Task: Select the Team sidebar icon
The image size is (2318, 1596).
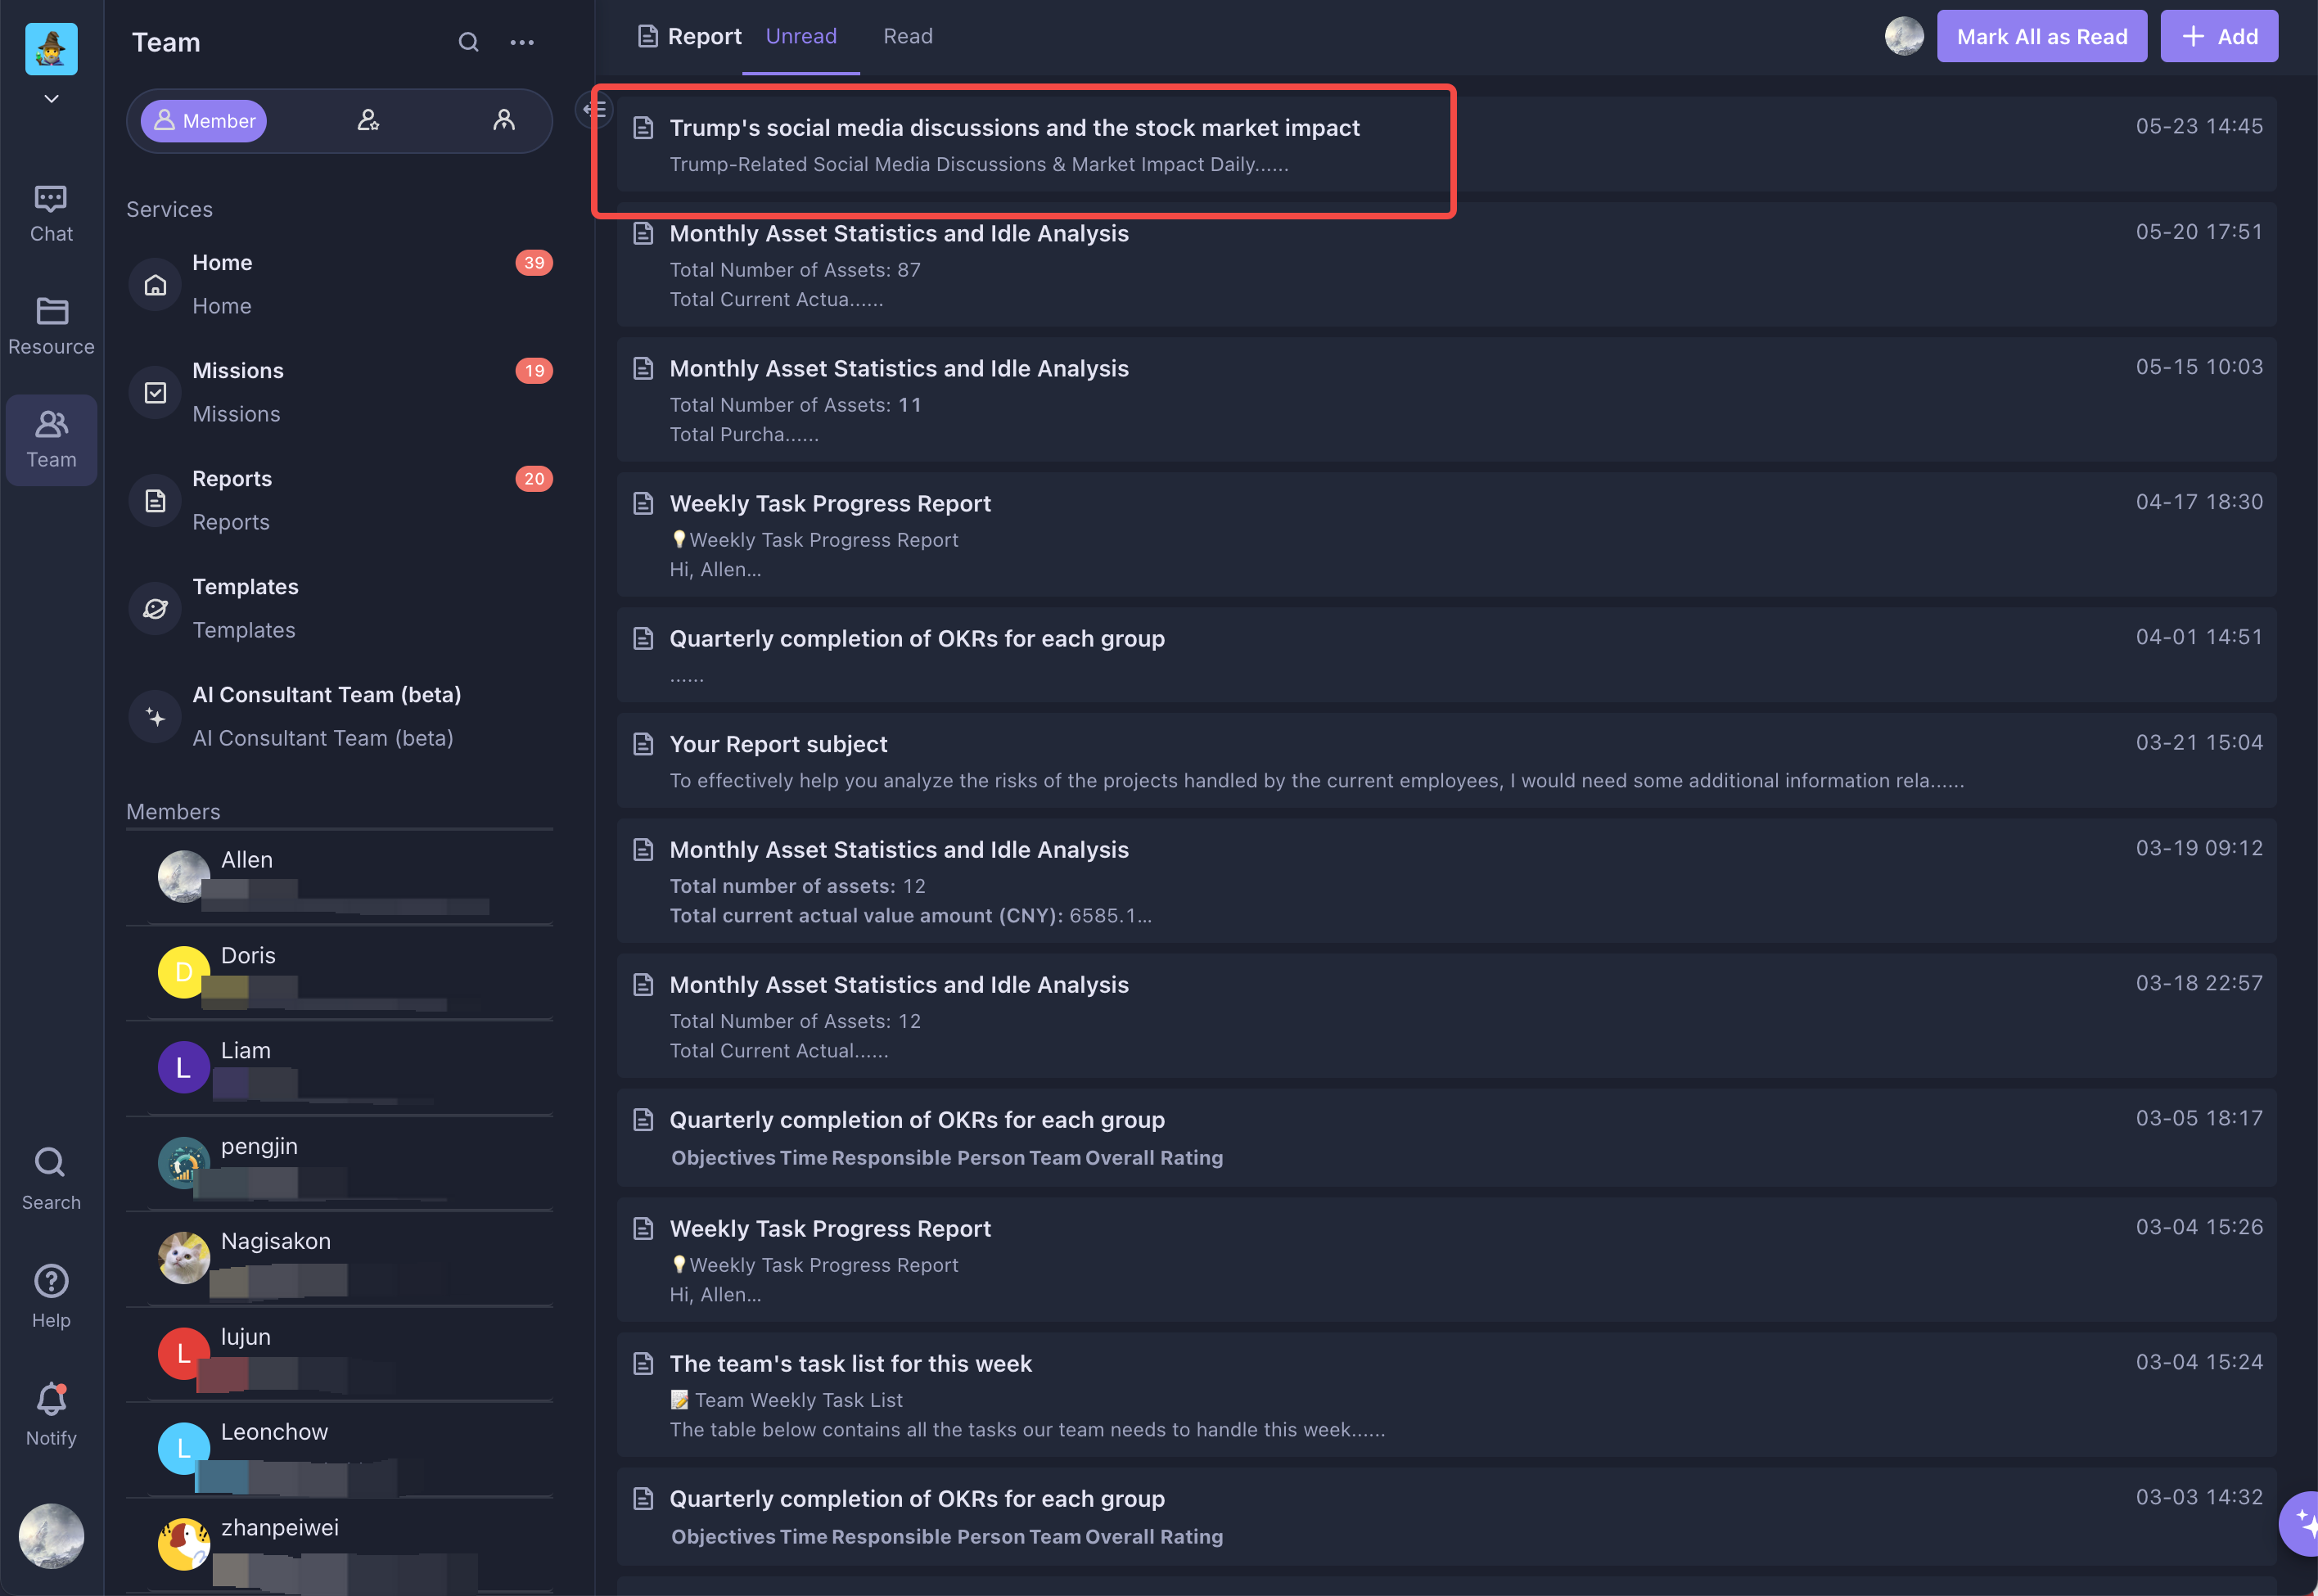Action: (x=51, y=440)
